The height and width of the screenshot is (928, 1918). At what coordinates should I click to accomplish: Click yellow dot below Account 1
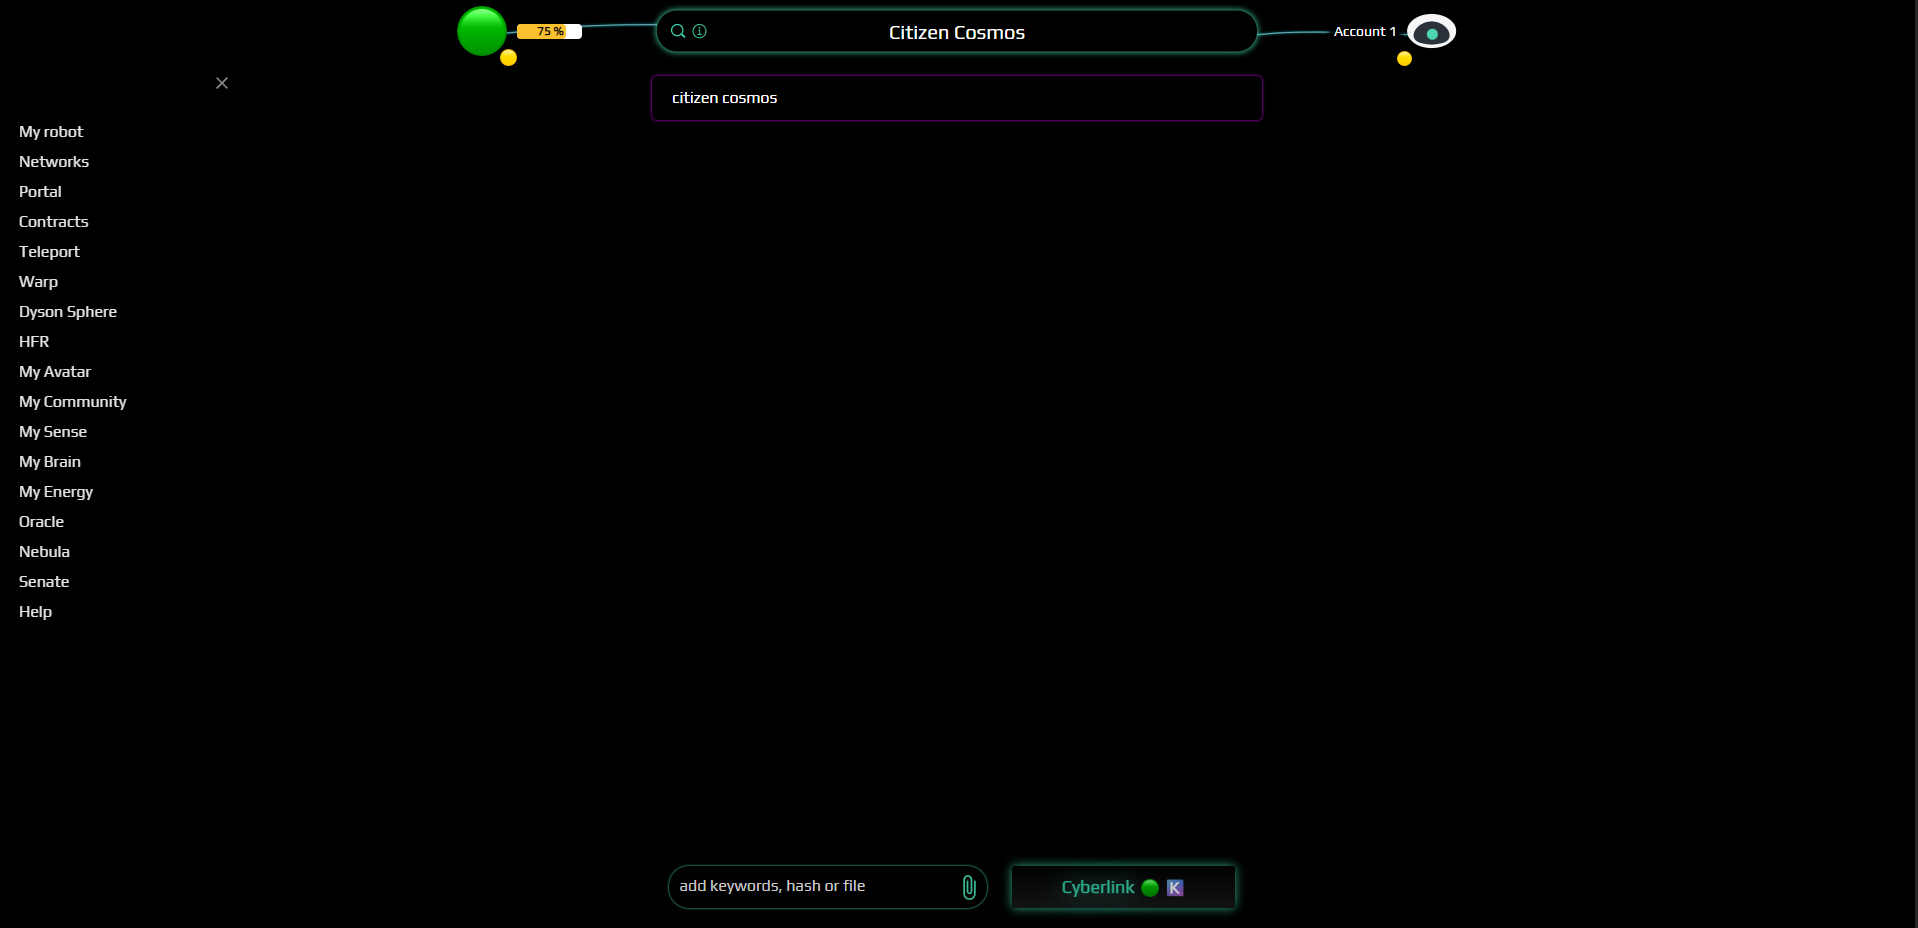click(x=1404, y=59)
